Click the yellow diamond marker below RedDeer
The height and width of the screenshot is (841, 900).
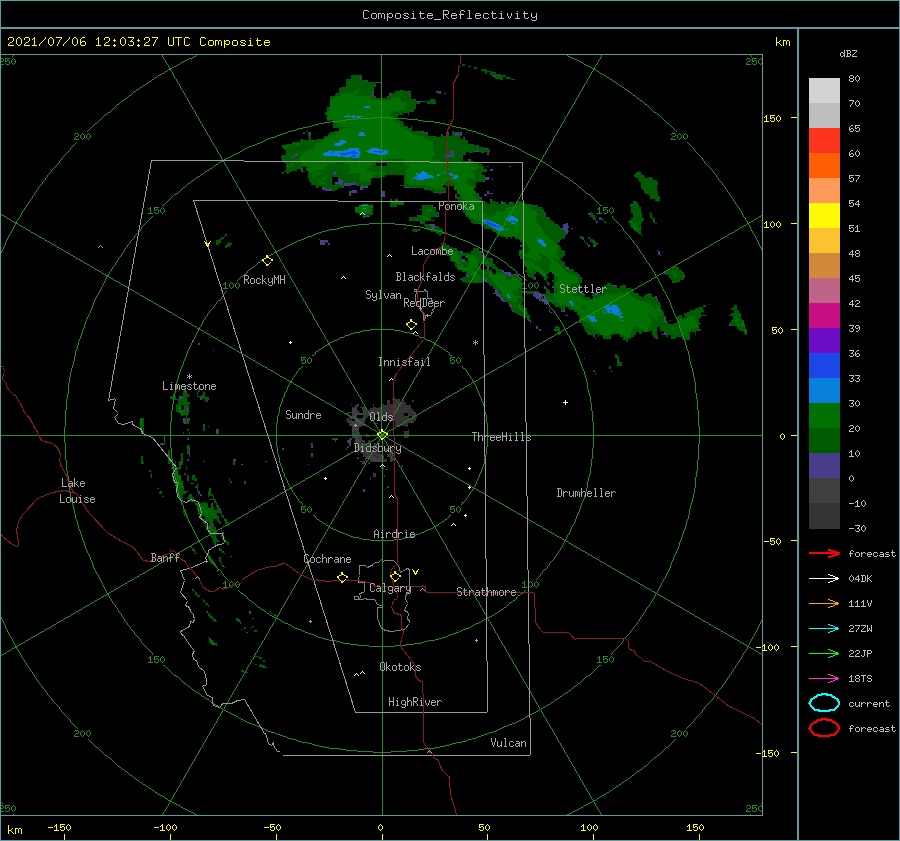pyautogui.click(x=412, y=325)
